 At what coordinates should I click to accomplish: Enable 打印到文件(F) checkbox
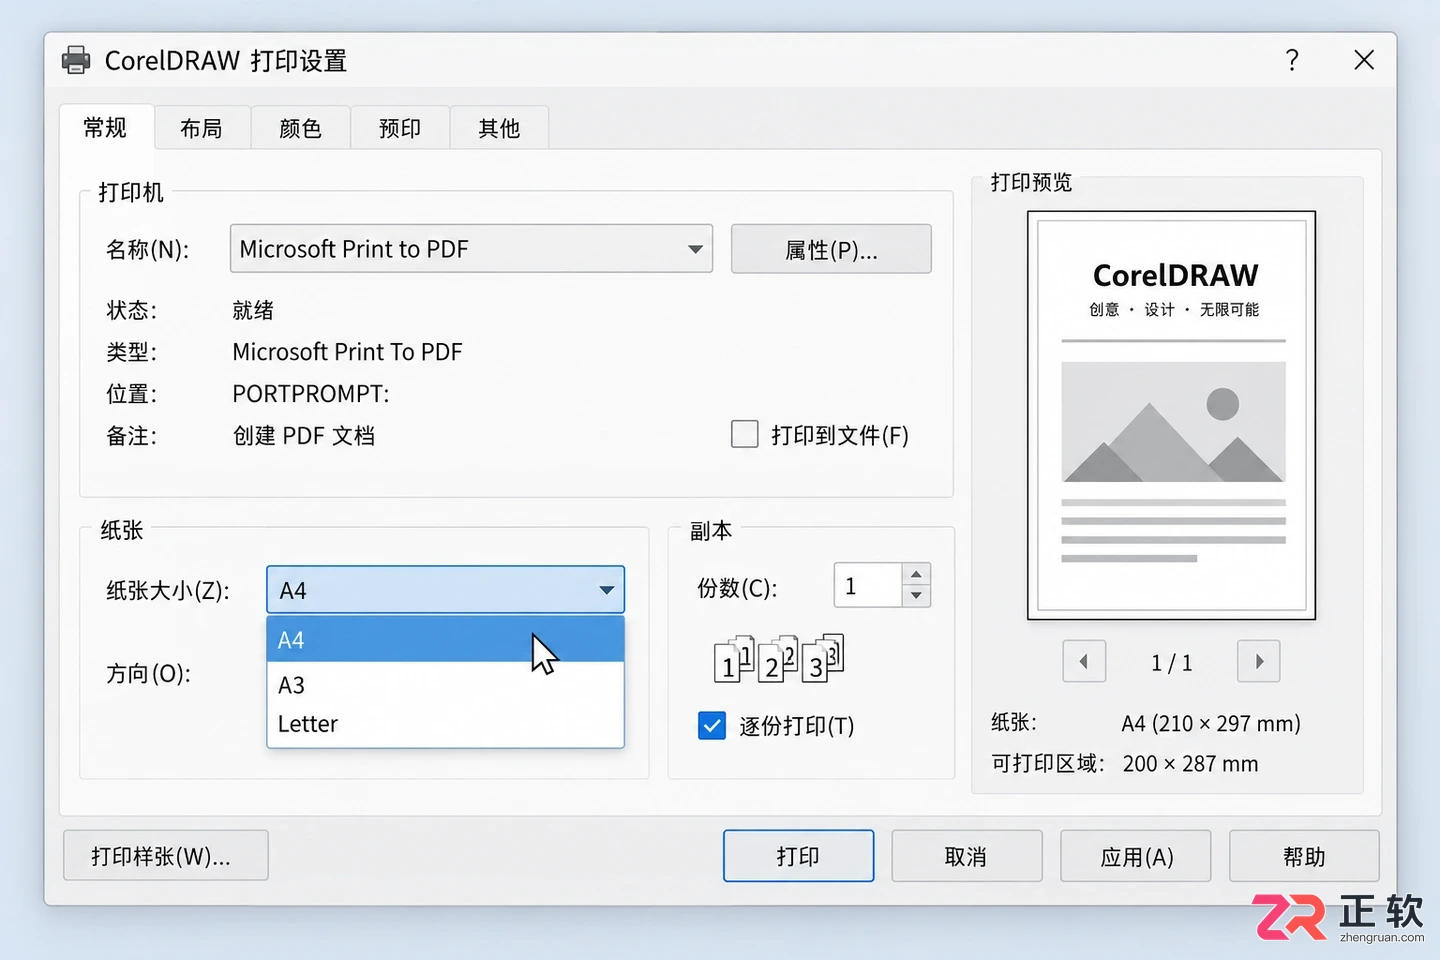click(745, 434)
